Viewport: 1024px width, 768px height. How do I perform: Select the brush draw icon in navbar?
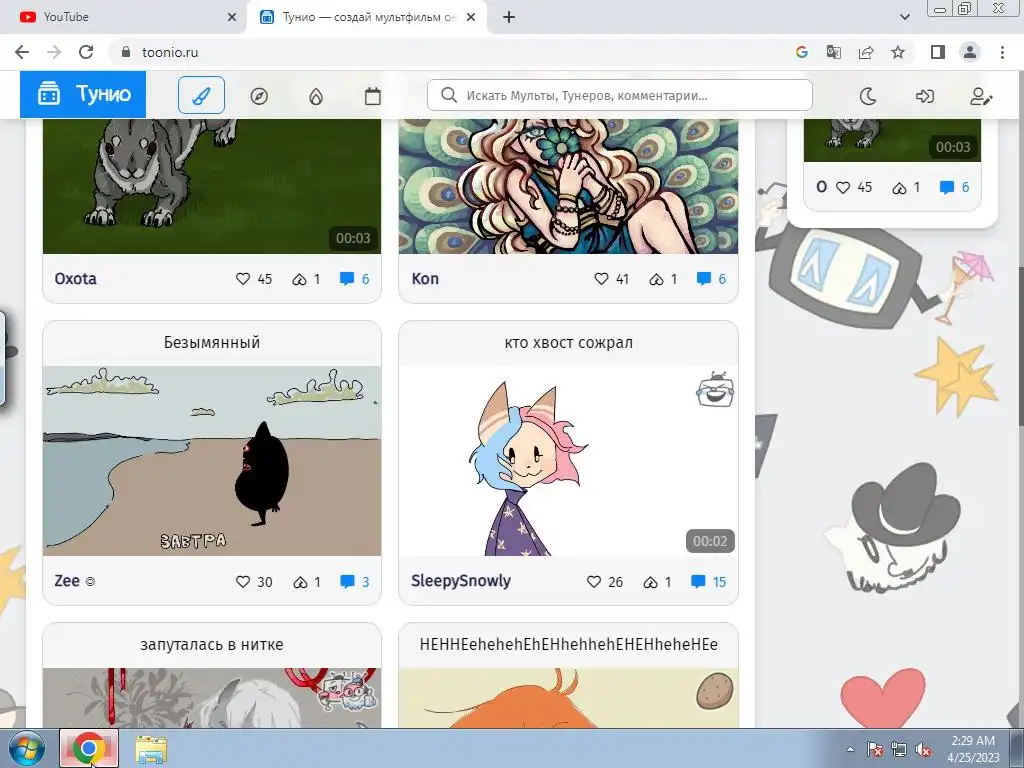201,95
